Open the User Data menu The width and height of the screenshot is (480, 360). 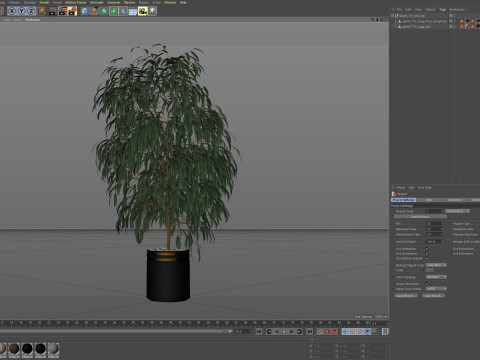[x=424, y=187]
